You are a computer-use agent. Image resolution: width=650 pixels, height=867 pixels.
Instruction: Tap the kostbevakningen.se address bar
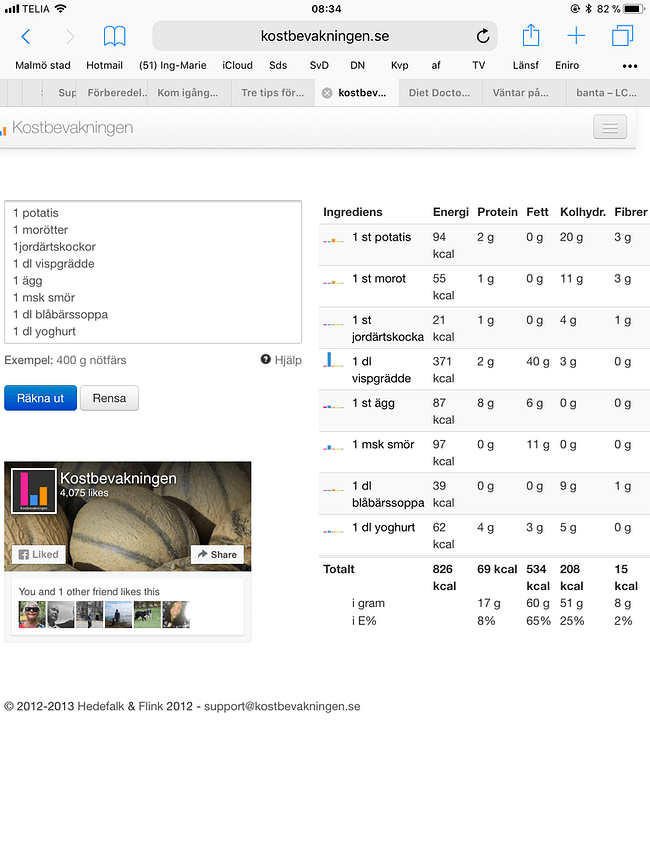[x=325, y=36]
